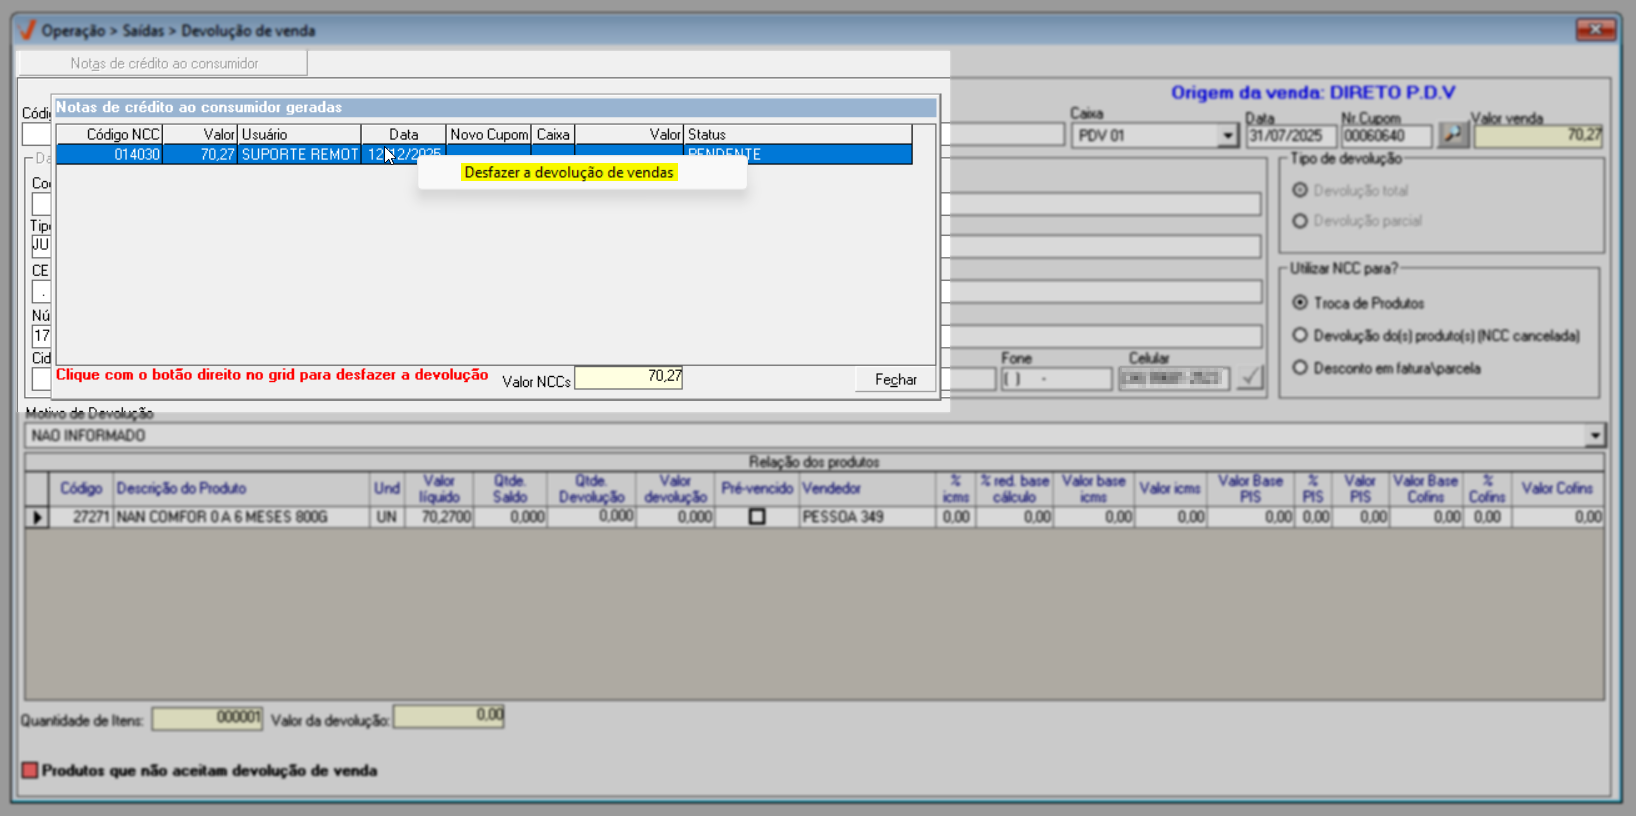This screenshot has height=816, width=1636.
Task: Click the Und column header
Action: (387, 489)
